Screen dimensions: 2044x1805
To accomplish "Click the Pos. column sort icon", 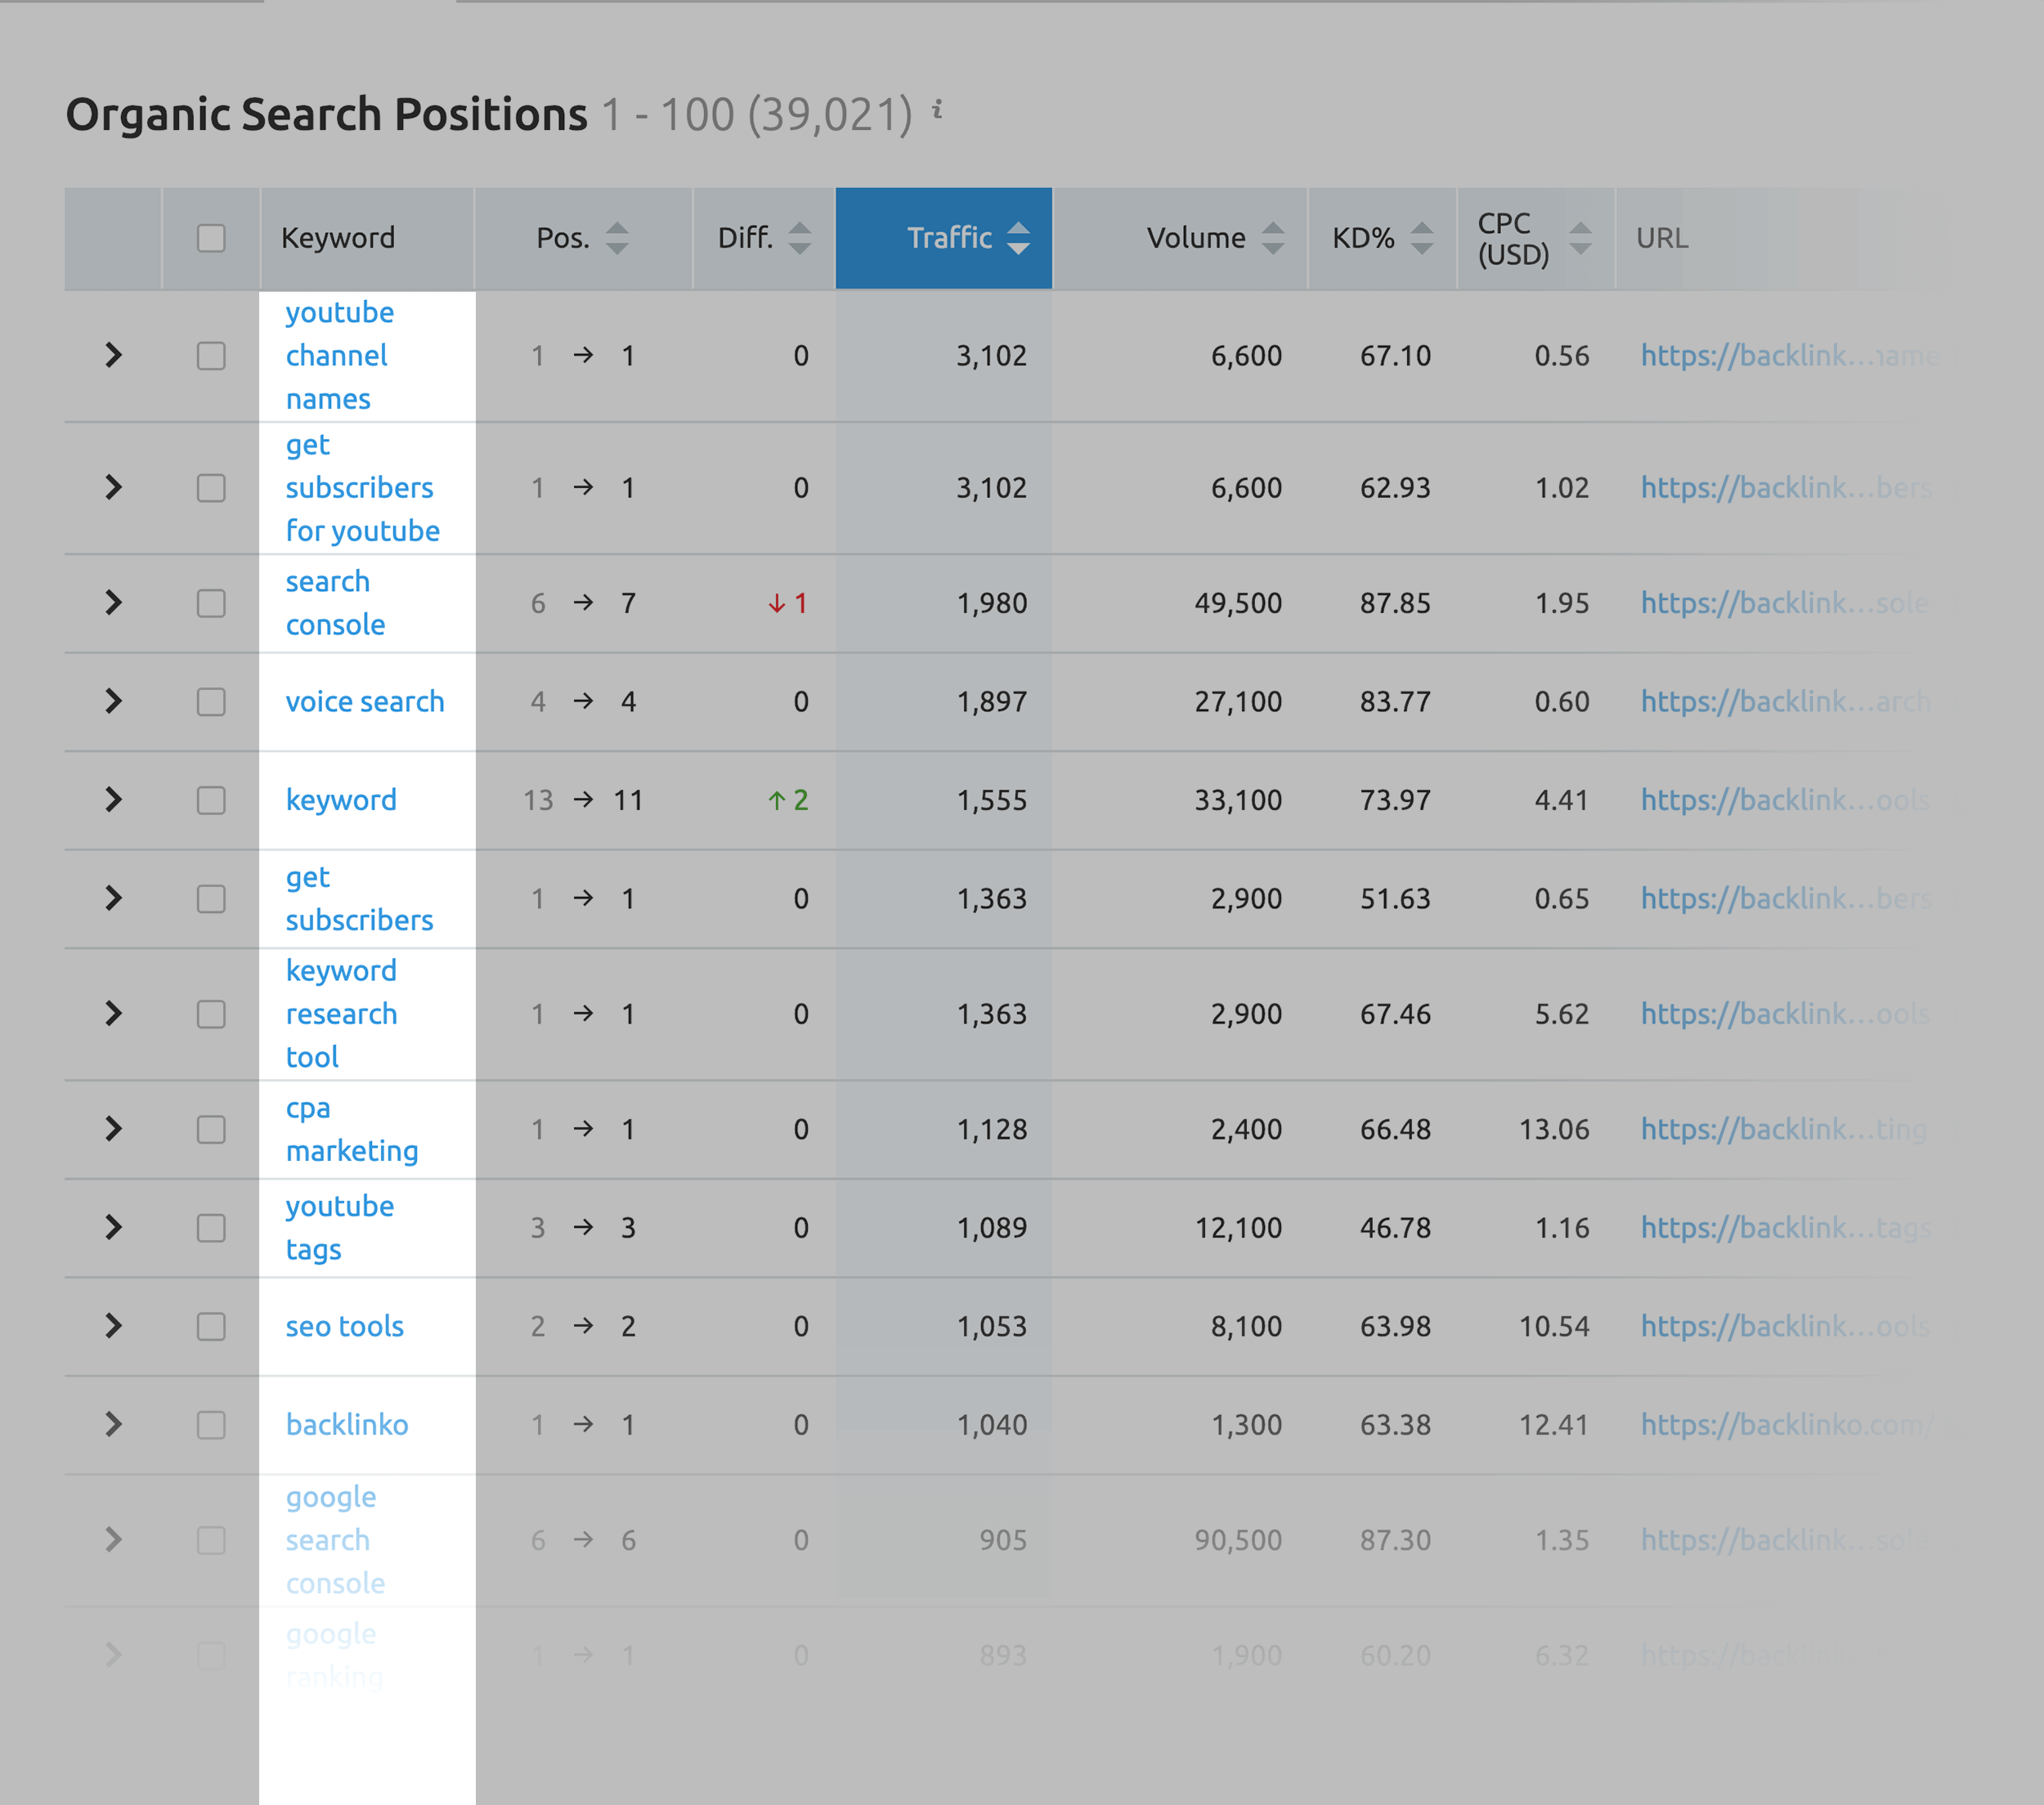I will click(x=625, y=239).
